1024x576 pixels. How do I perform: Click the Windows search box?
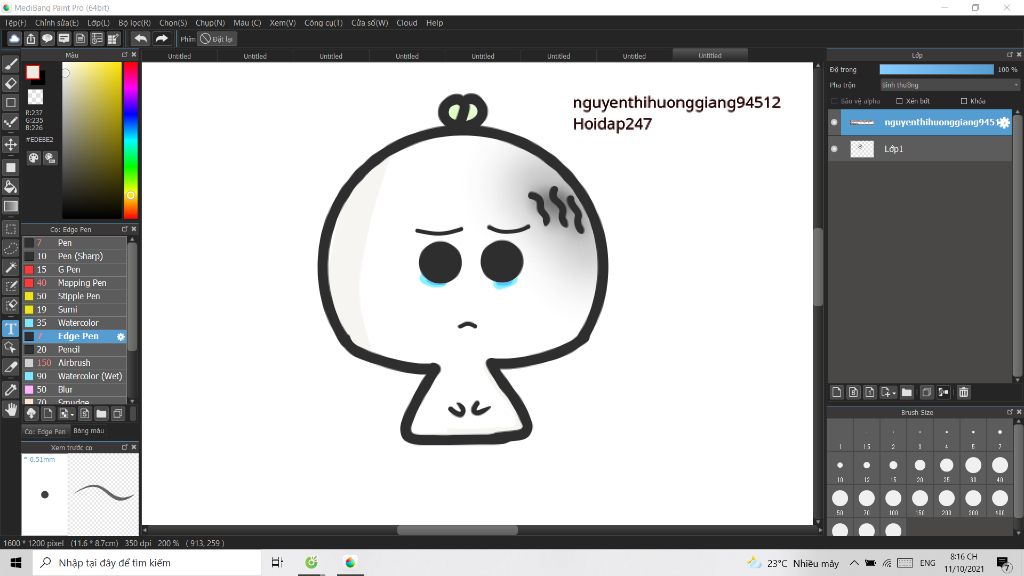point(147,562)
